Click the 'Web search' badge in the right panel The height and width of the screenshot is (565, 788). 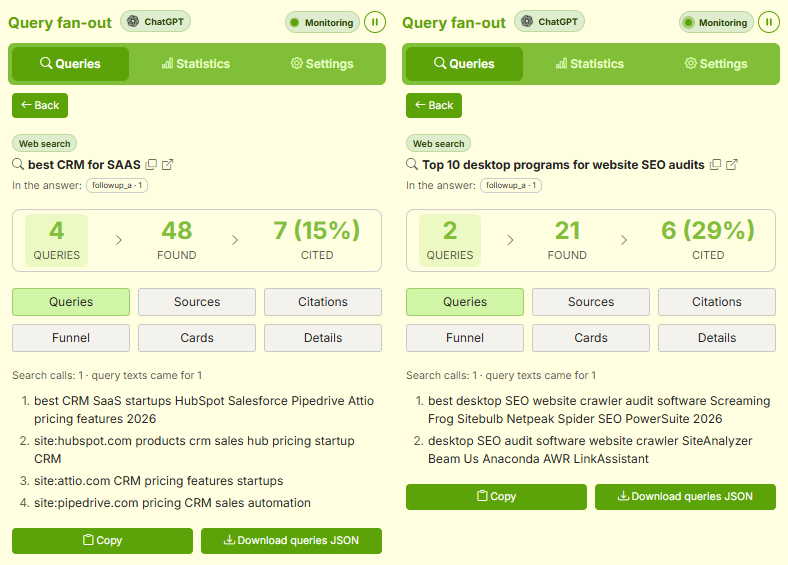click(439, 144)
